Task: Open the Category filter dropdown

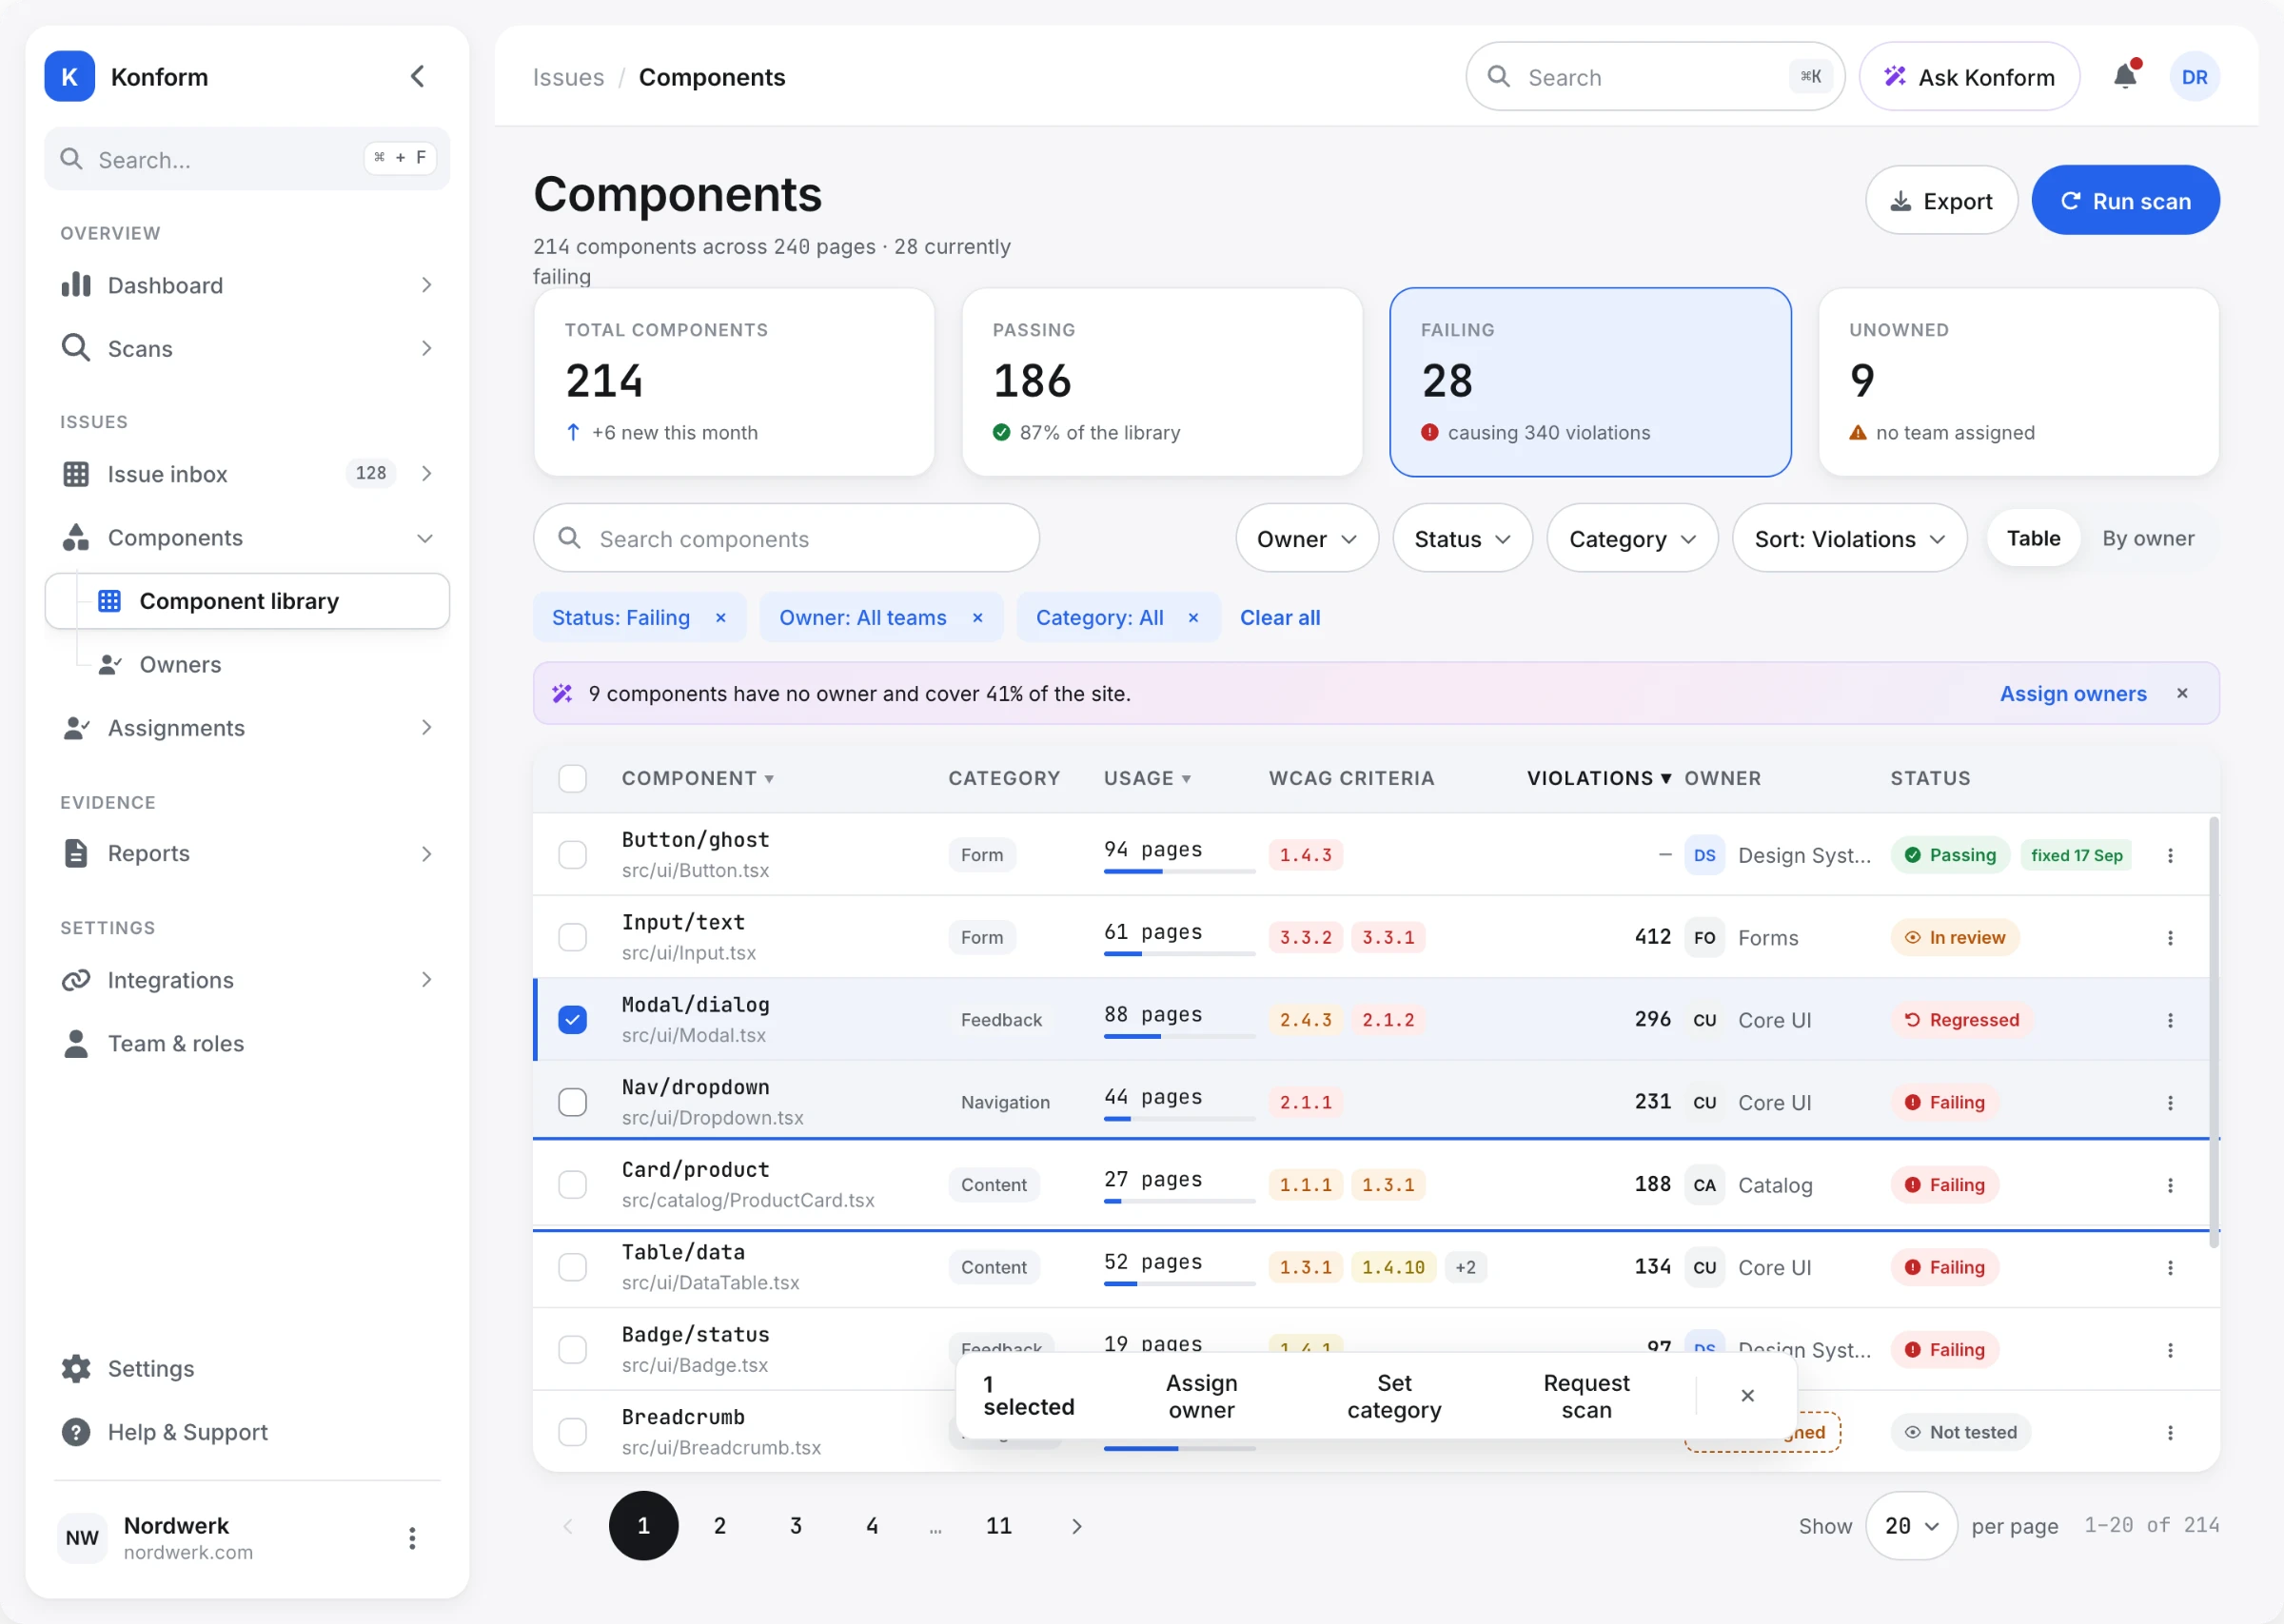Action: click(1632, 538)
